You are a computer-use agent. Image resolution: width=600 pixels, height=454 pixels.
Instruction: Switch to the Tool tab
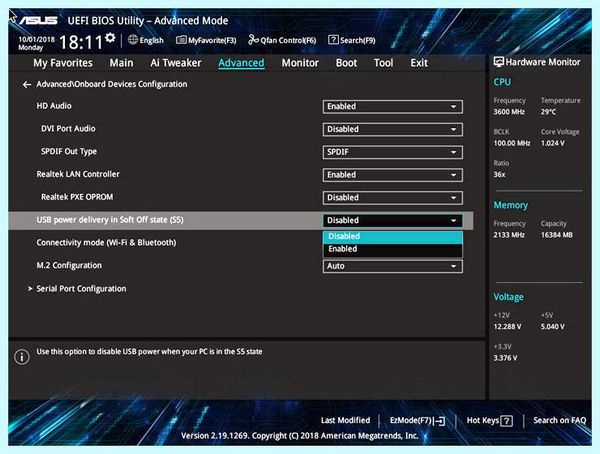pos(383,63)
